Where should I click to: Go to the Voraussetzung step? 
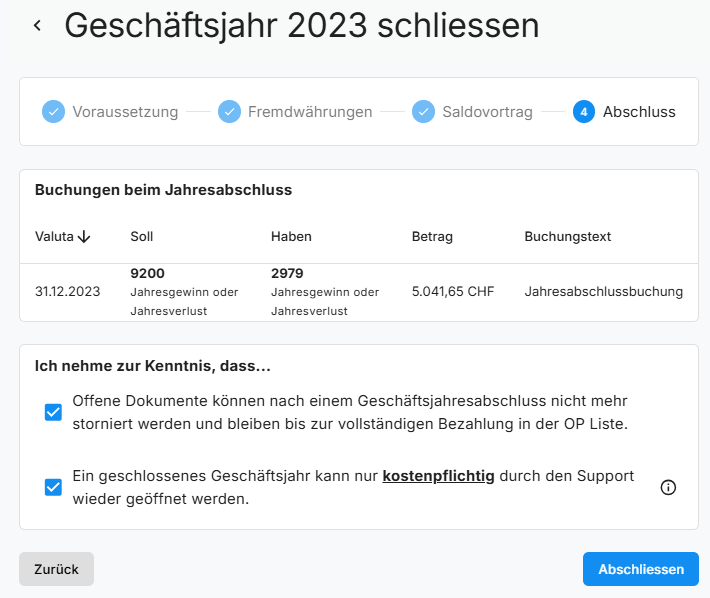click(125, 112)
